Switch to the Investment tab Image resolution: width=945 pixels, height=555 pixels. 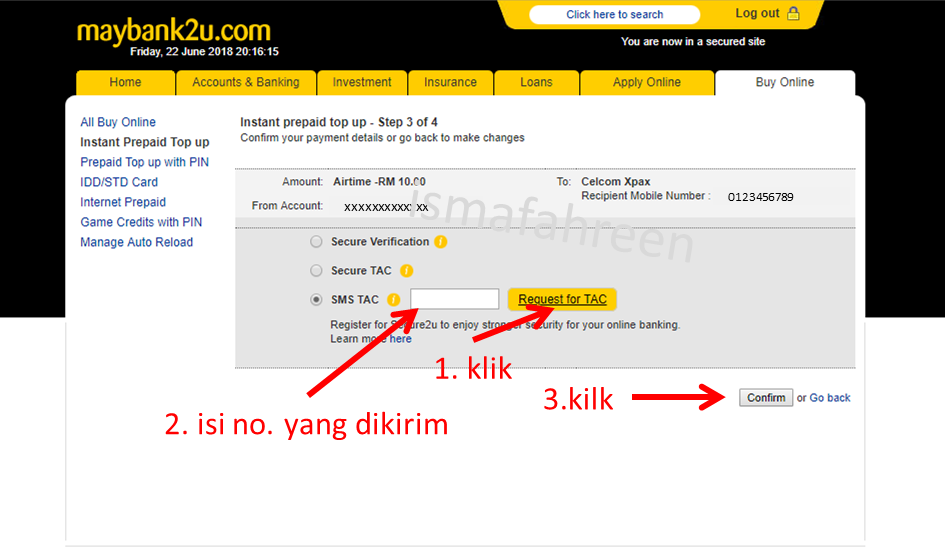(x=362, y=83)
